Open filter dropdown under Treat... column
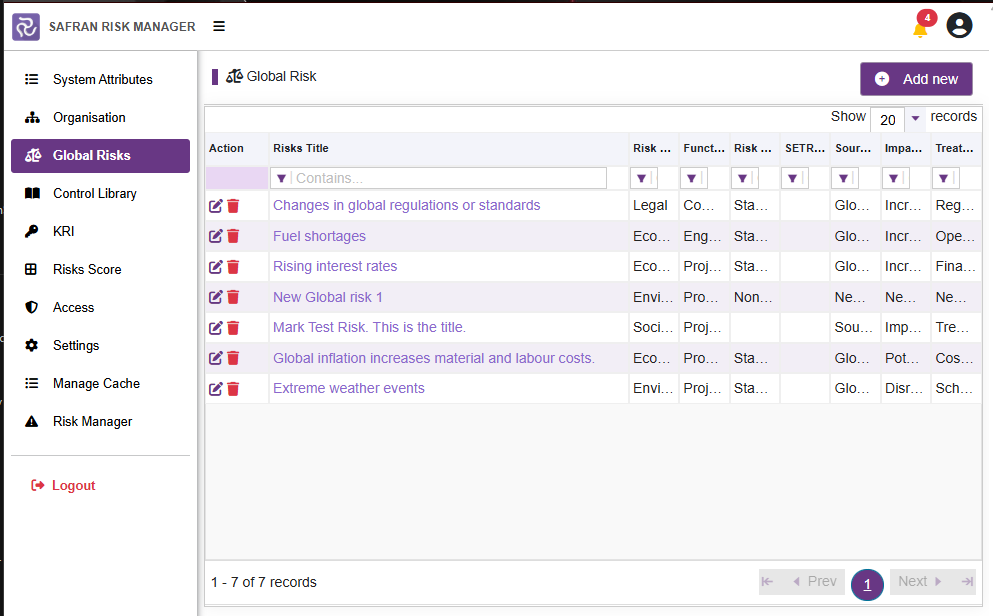Image resolution: width=993 pixels, height=616 pixels. click(945, 179)
